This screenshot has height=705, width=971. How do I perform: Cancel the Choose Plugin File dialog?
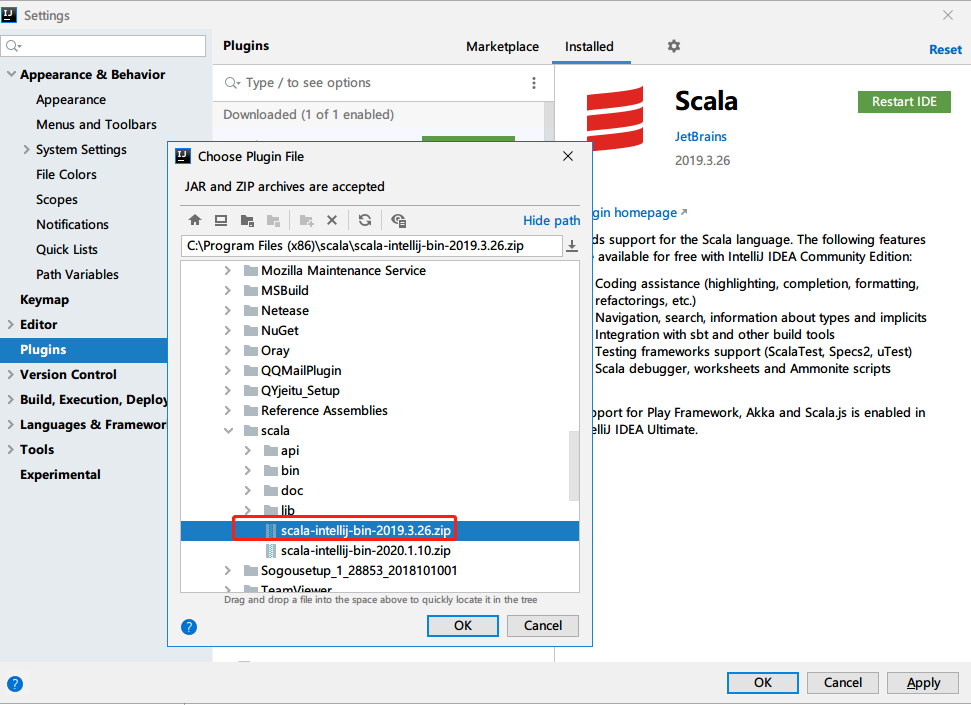542,626
